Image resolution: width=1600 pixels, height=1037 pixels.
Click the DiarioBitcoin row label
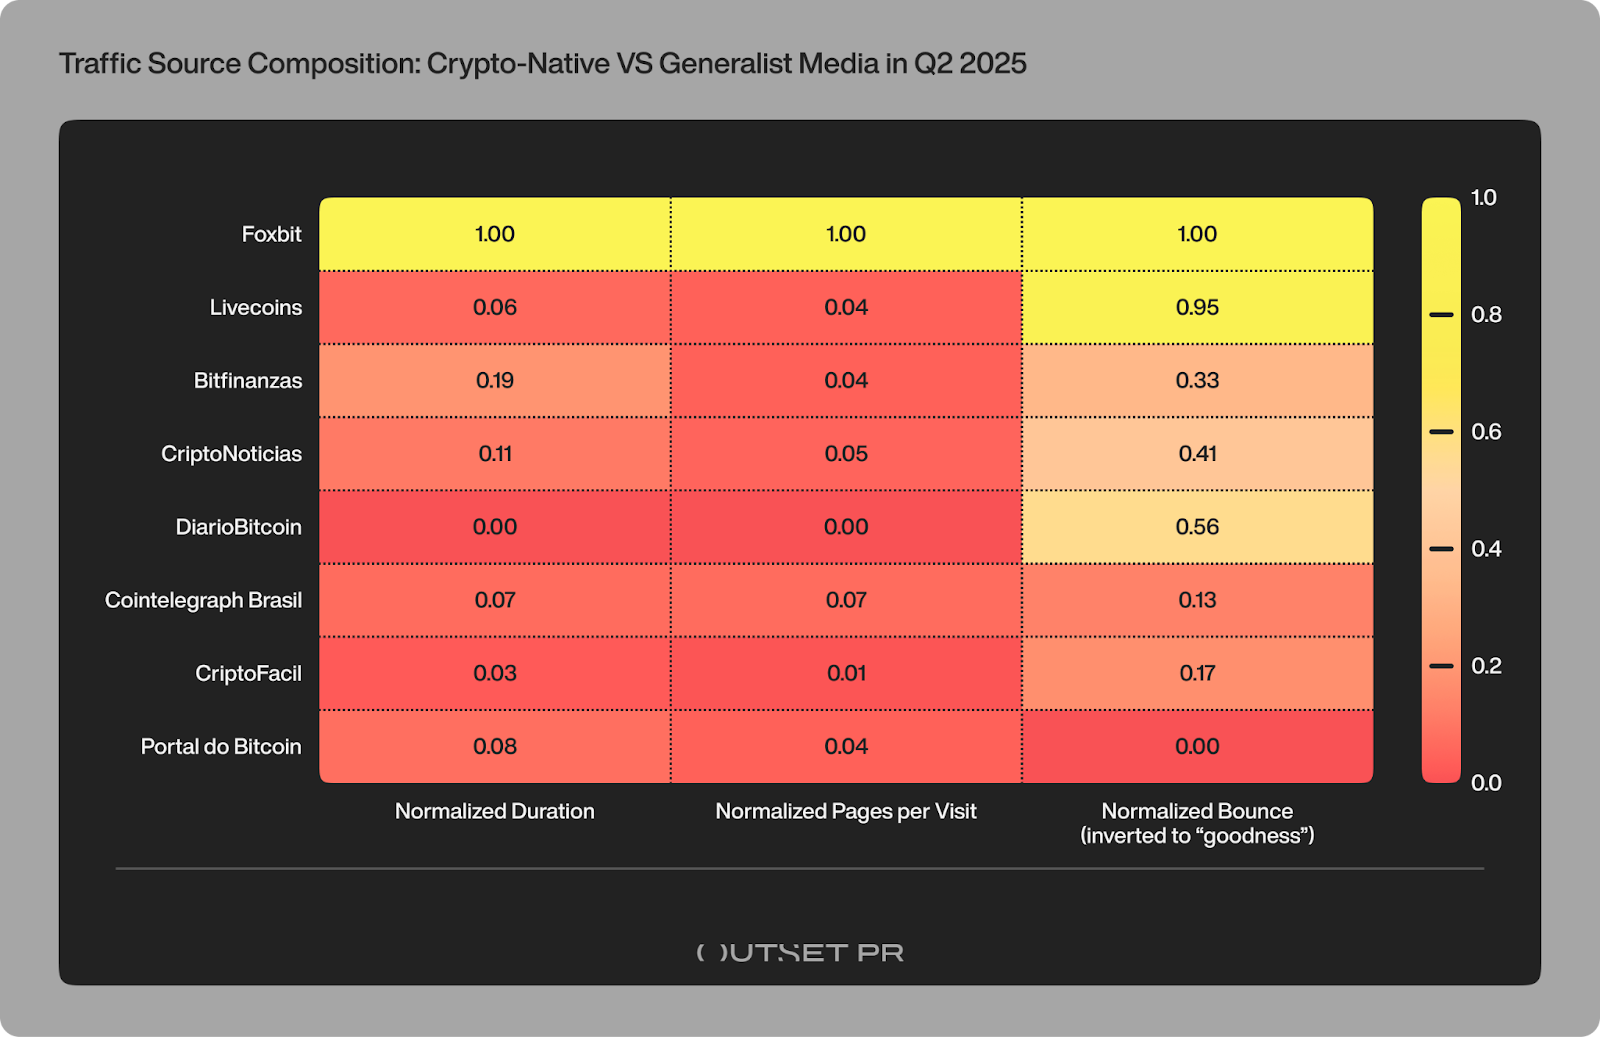(x=238, y=527)
